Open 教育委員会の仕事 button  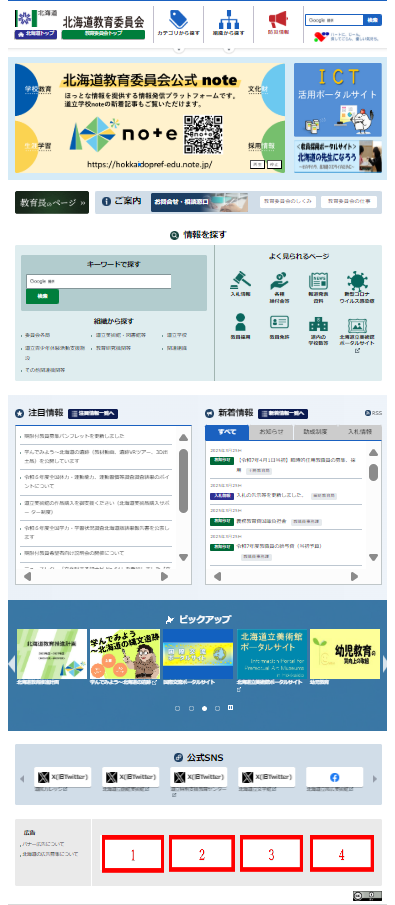(x=349, y=201)
